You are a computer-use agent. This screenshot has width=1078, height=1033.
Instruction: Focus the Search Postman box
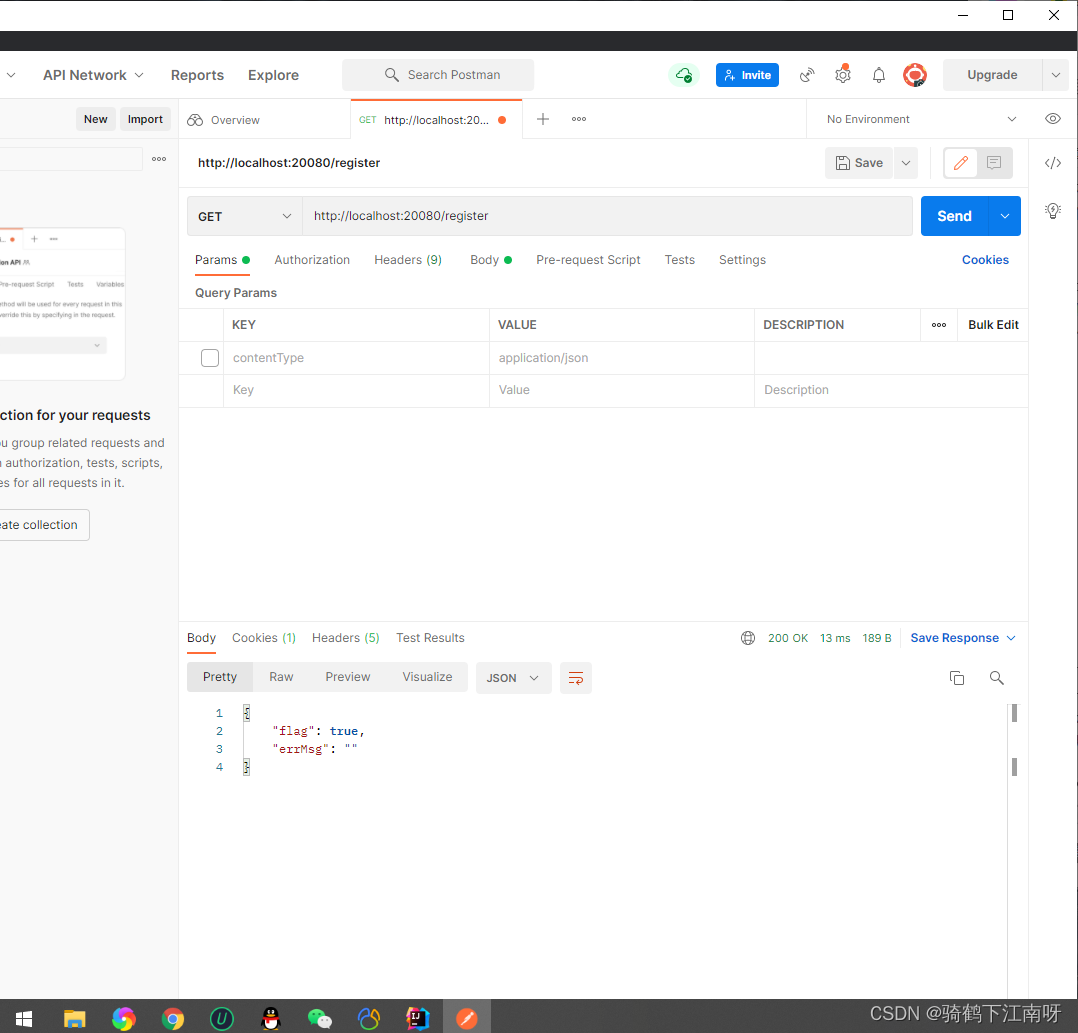pyautogui.click(x=438, y=75)
